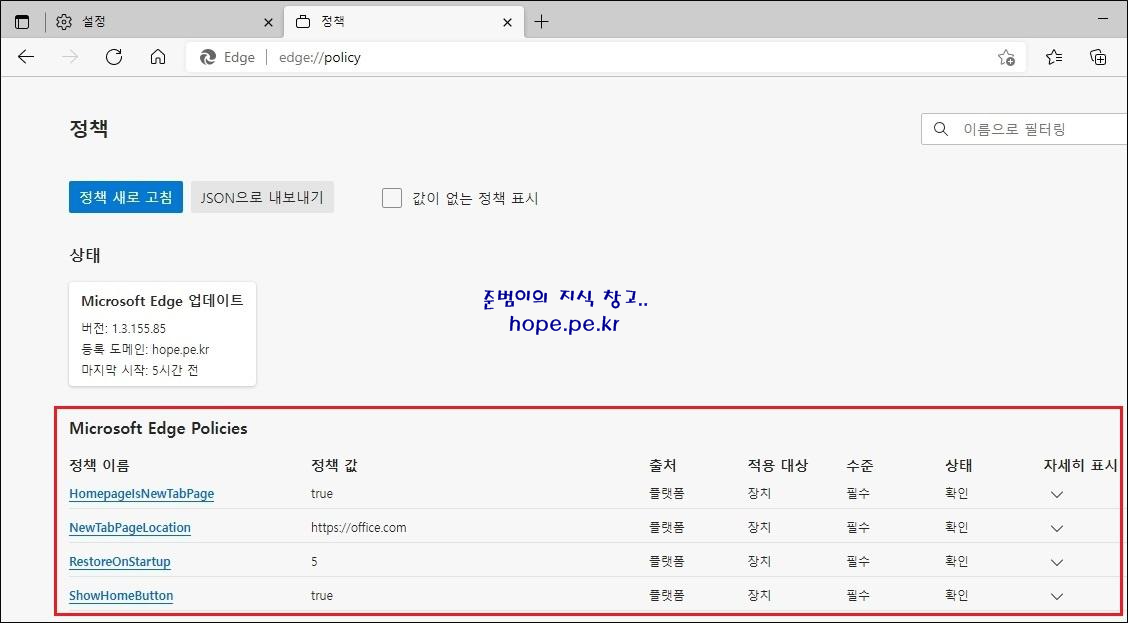Open a new tab with plus button

[542, 22]
